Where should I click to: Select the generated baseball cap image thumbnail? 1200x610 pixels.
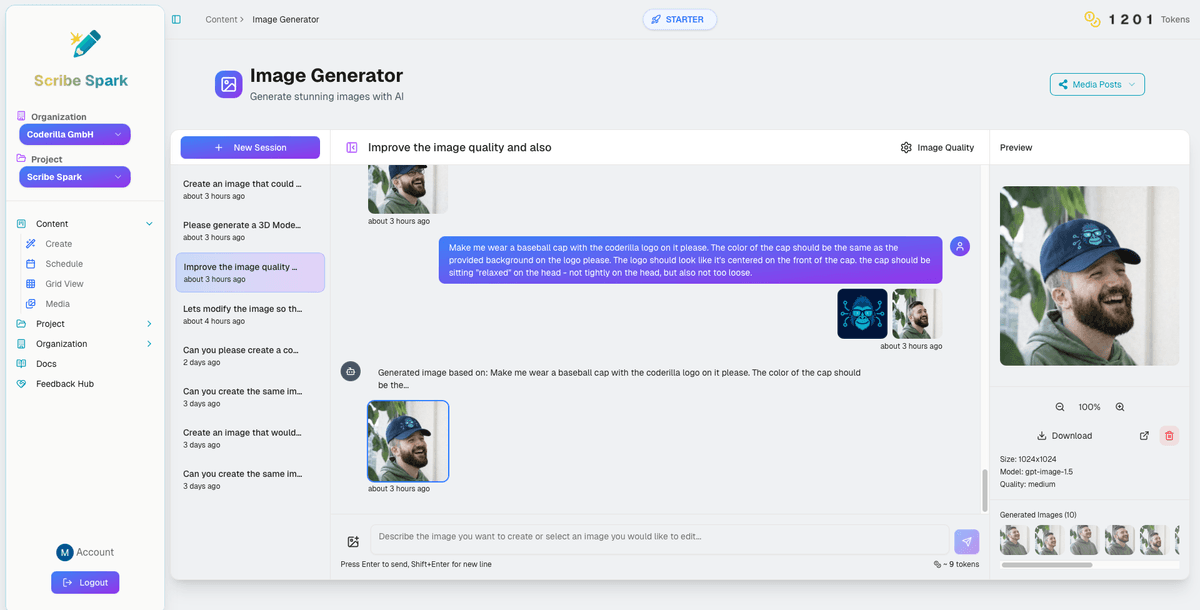pos(407,440)
